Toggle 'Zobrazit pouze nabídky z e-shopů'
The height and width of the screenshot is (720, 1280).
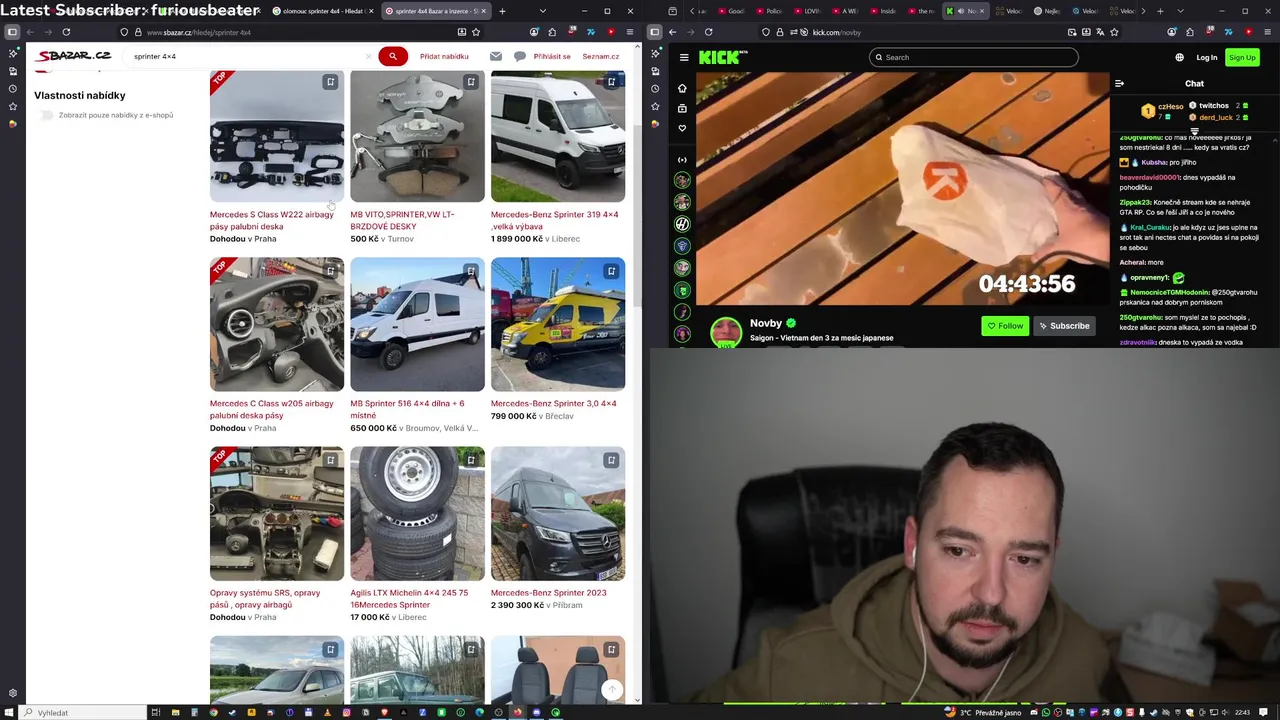[47, 115]
